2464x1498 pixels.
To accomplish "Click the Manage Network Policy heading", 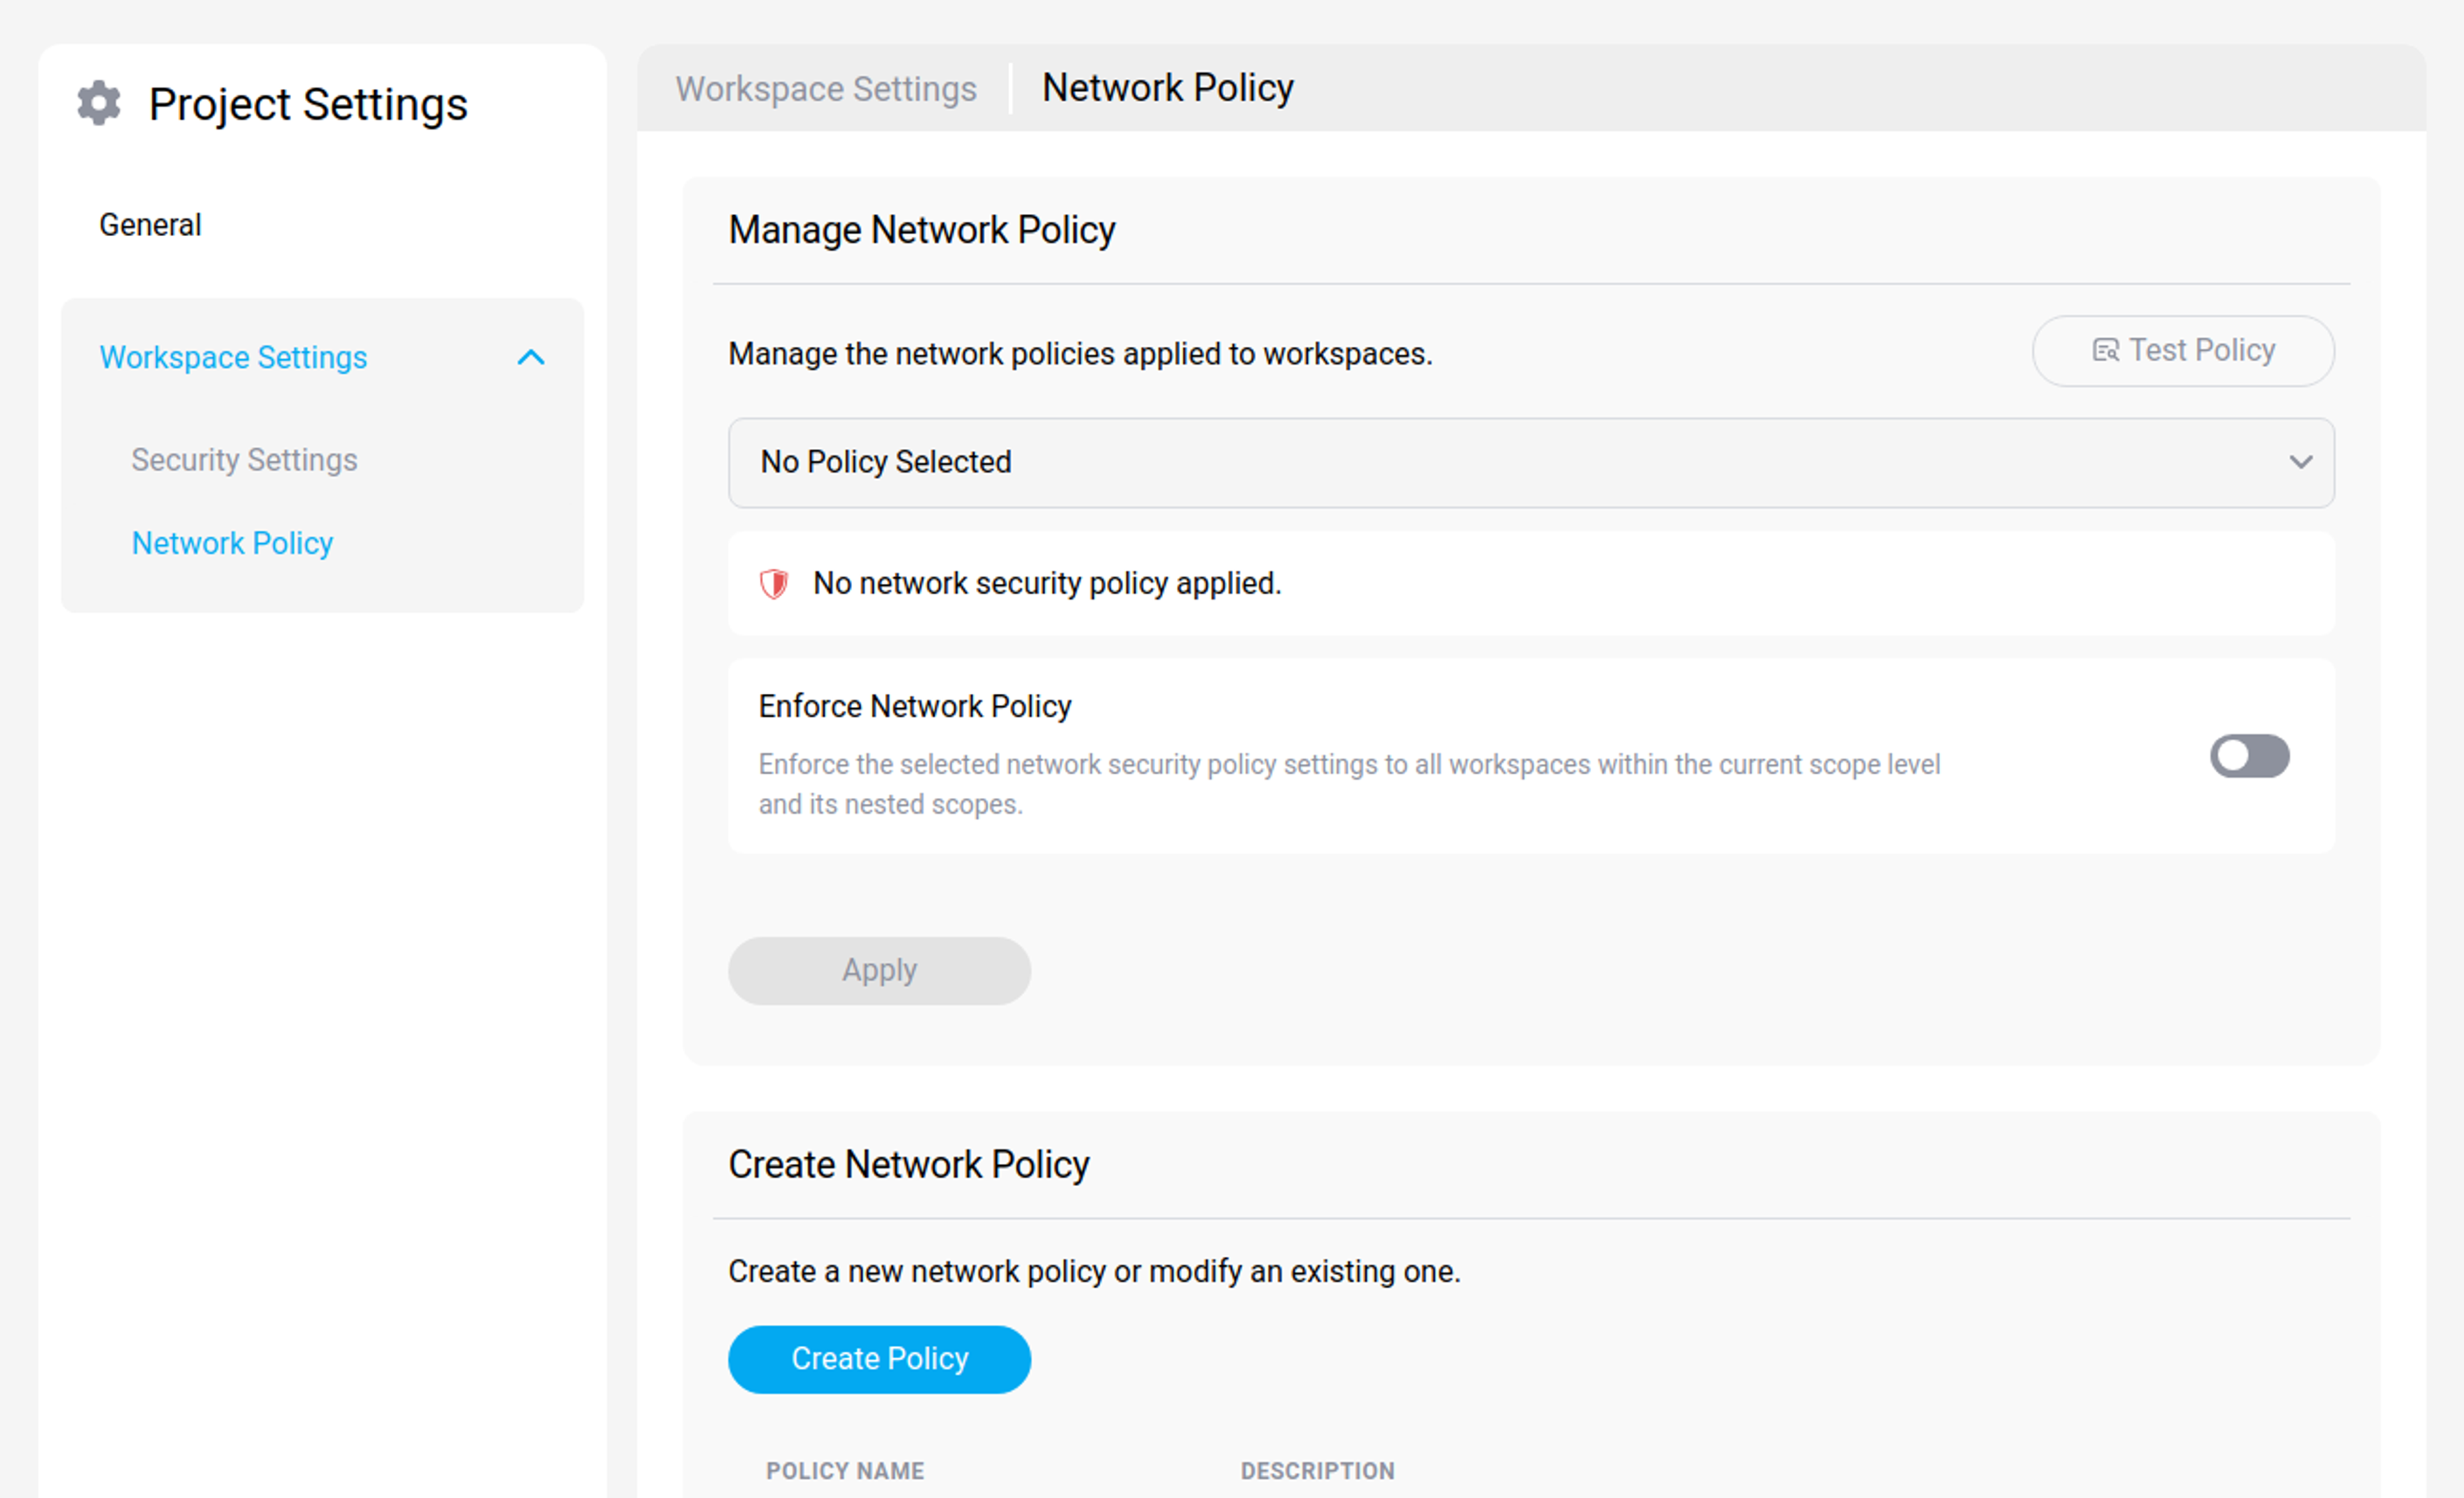I will tap(921, 230).
